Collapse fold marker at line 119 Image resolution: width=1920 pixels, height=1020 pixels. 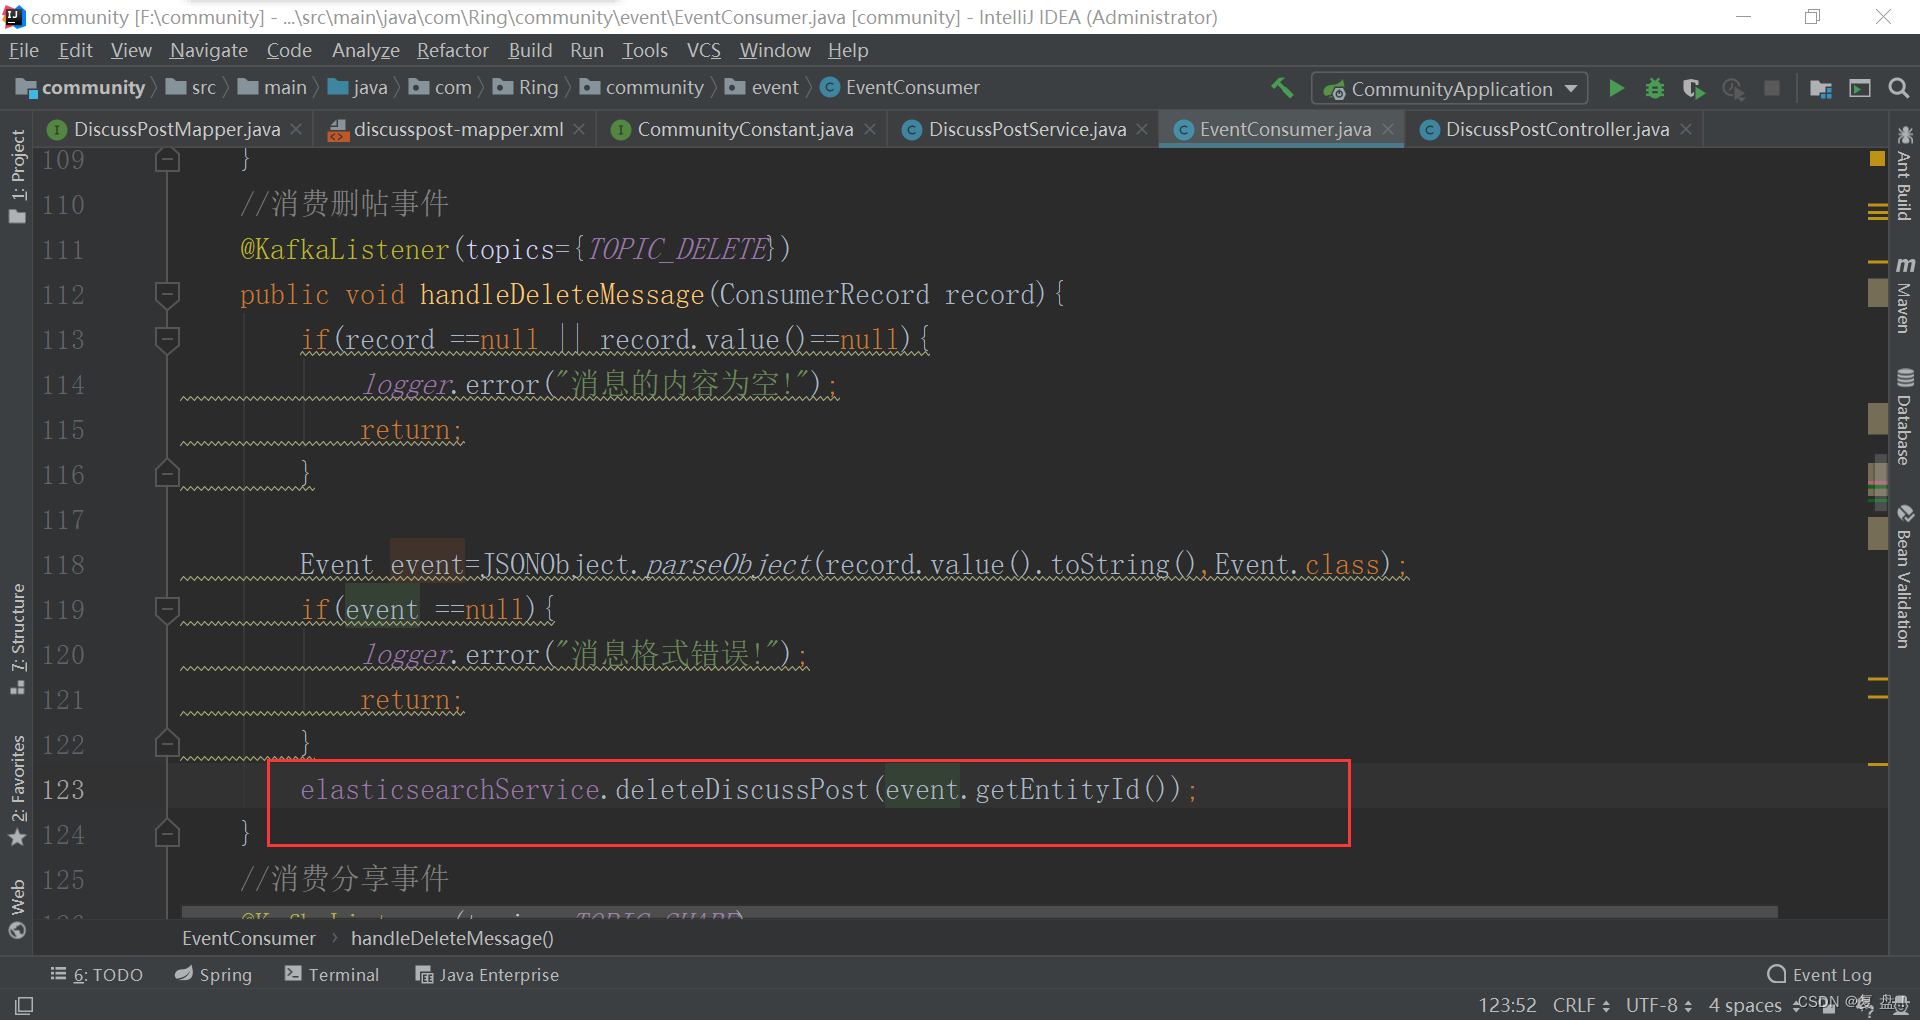[167, 609]
